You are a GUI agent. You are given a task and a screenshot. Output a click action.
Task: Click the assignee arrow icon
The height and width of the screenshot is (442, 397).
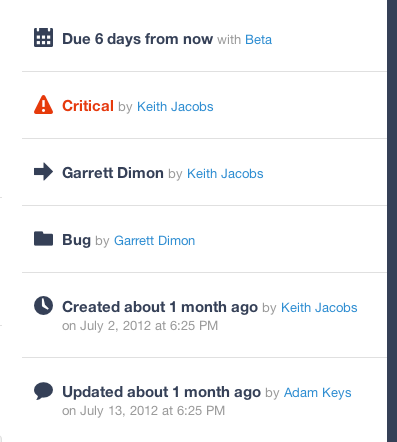tap(43, 172)
